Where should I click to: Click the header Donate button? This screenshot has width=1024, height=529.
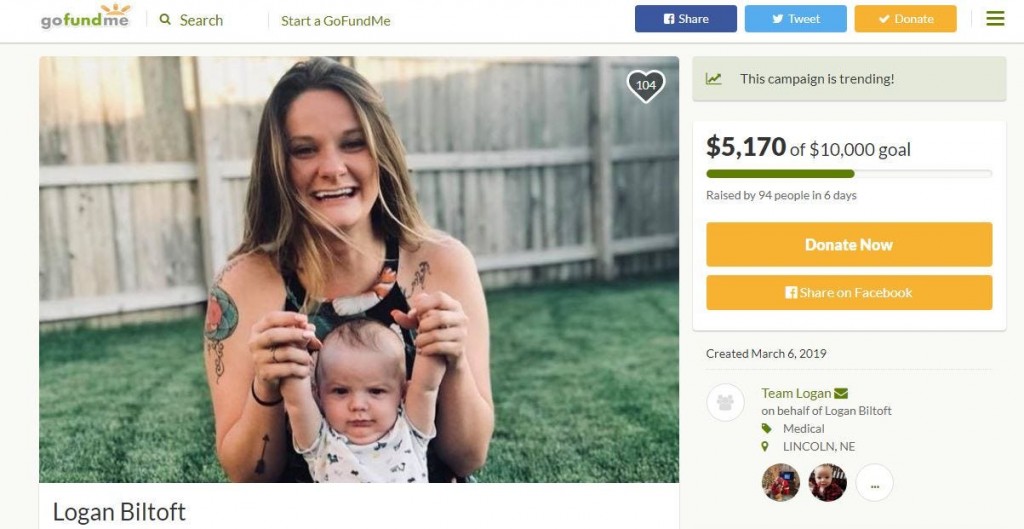(x=905, y=19)
